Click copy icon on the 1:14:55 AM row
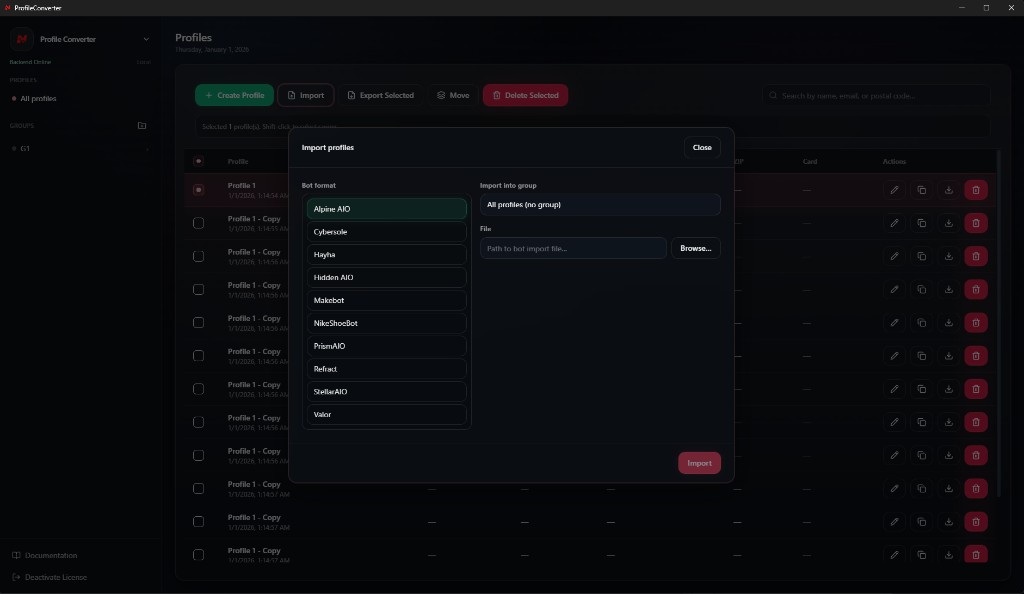The width and height of the screenshot is (1024, 594). 921,223
